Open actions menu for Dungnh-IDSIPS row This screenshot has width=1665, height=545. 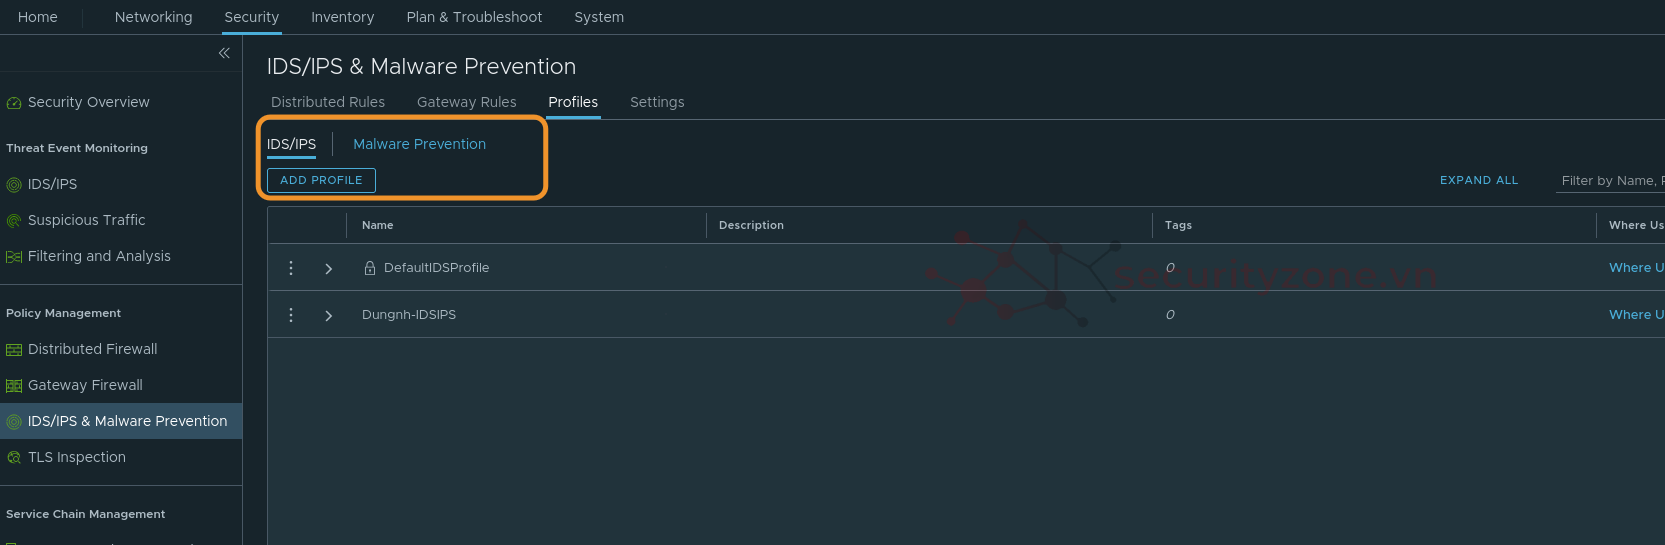(291, 315)
